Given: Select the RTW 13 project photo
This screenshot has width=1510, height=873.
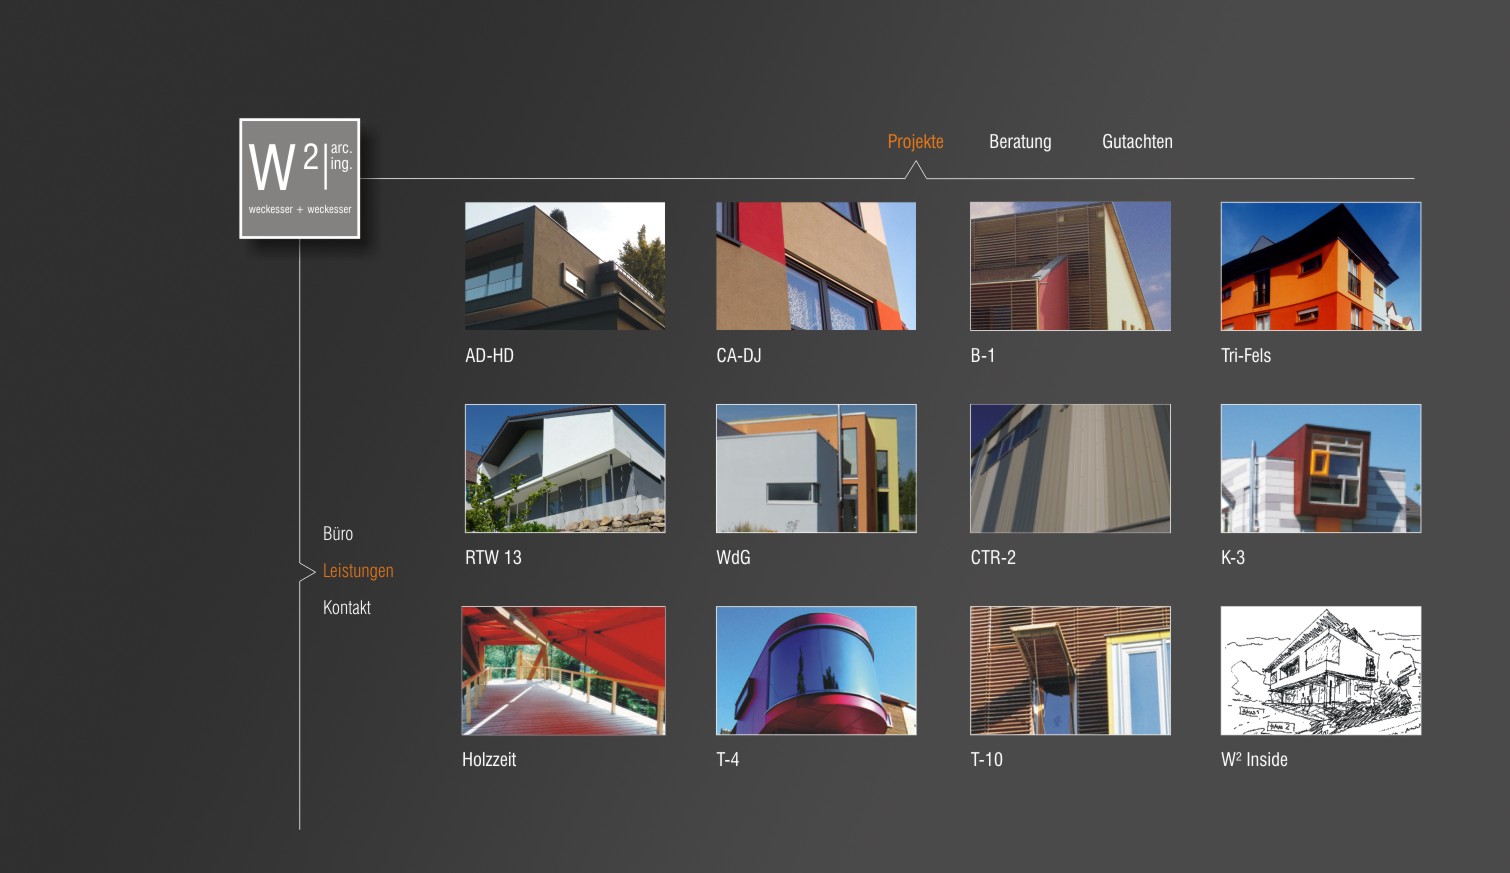Looking at the screenshot, I should coord(565,468).
